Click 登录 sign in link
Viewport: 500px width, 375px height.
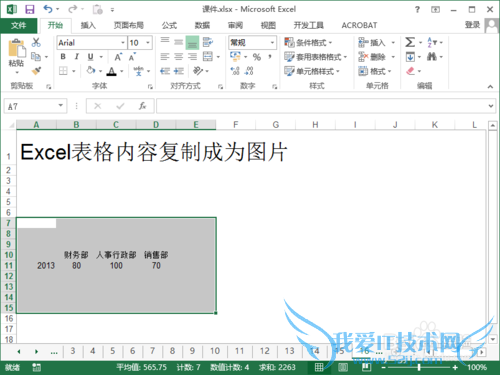(472, 25)
